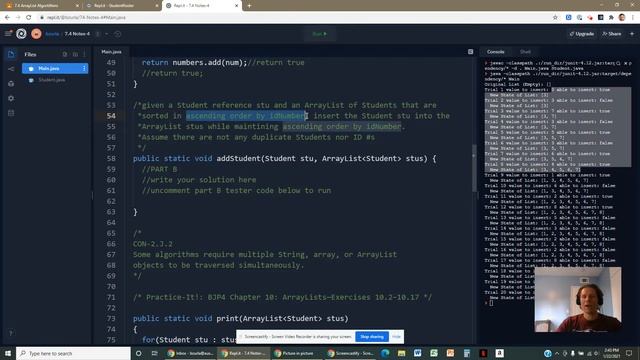Open the Replit hamburger sidebar menu
Image resolution: width=640 pixels, height=360 pixels.
pos(8,34)
